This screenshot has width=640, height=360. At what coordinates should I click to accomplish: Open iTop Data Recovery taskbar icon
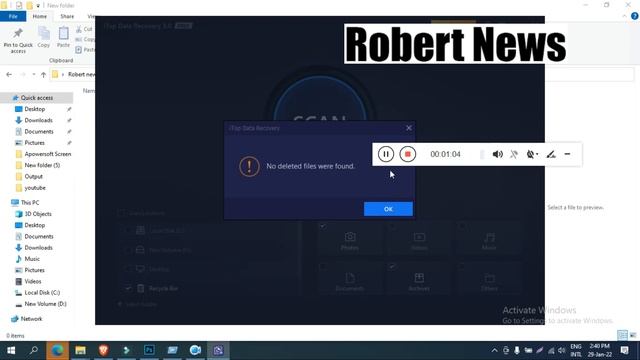[x=218, y=350]
